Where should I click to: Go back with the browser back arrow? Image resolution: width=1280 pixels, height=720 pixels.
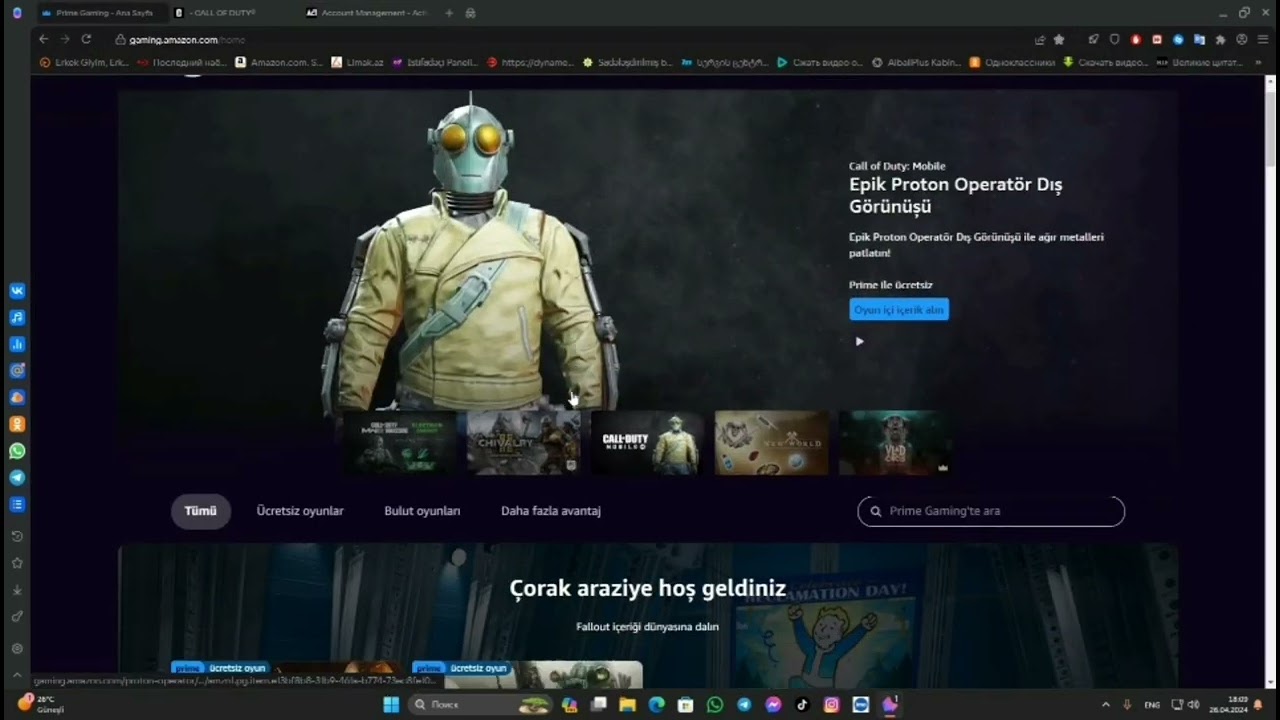click(43, 39)
